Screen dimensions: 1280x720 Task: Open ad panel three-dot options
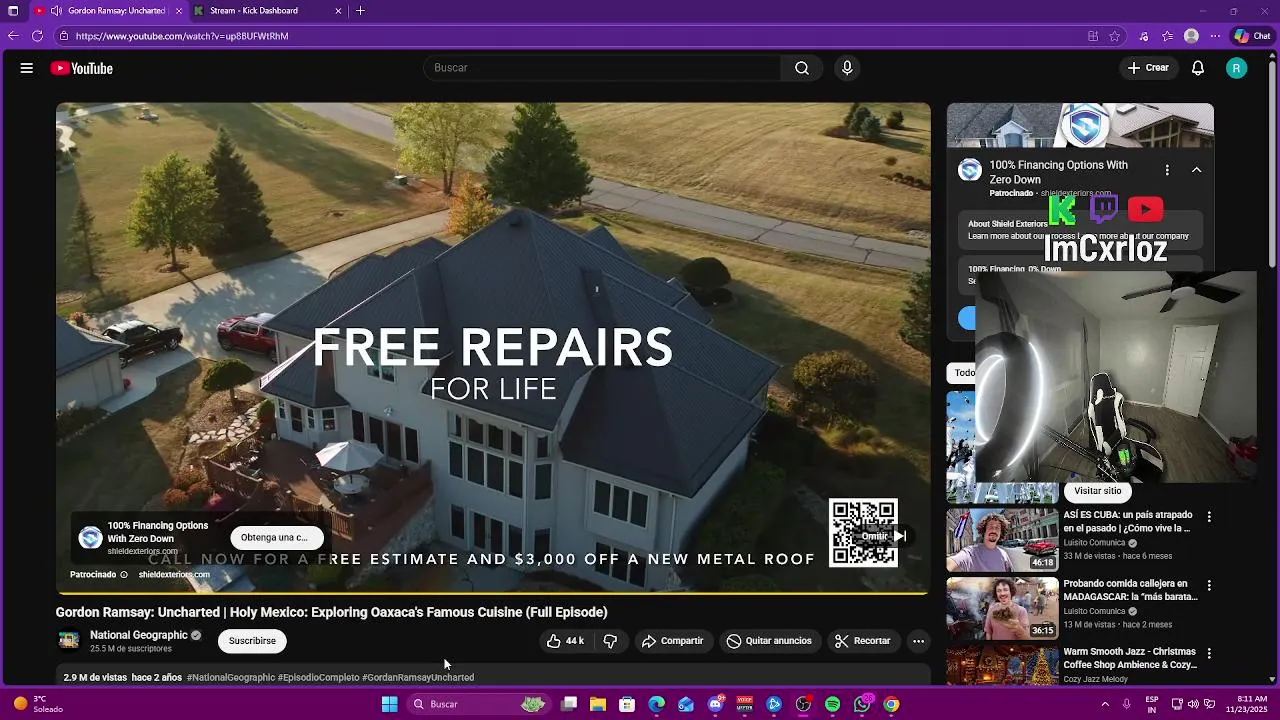1167,170
